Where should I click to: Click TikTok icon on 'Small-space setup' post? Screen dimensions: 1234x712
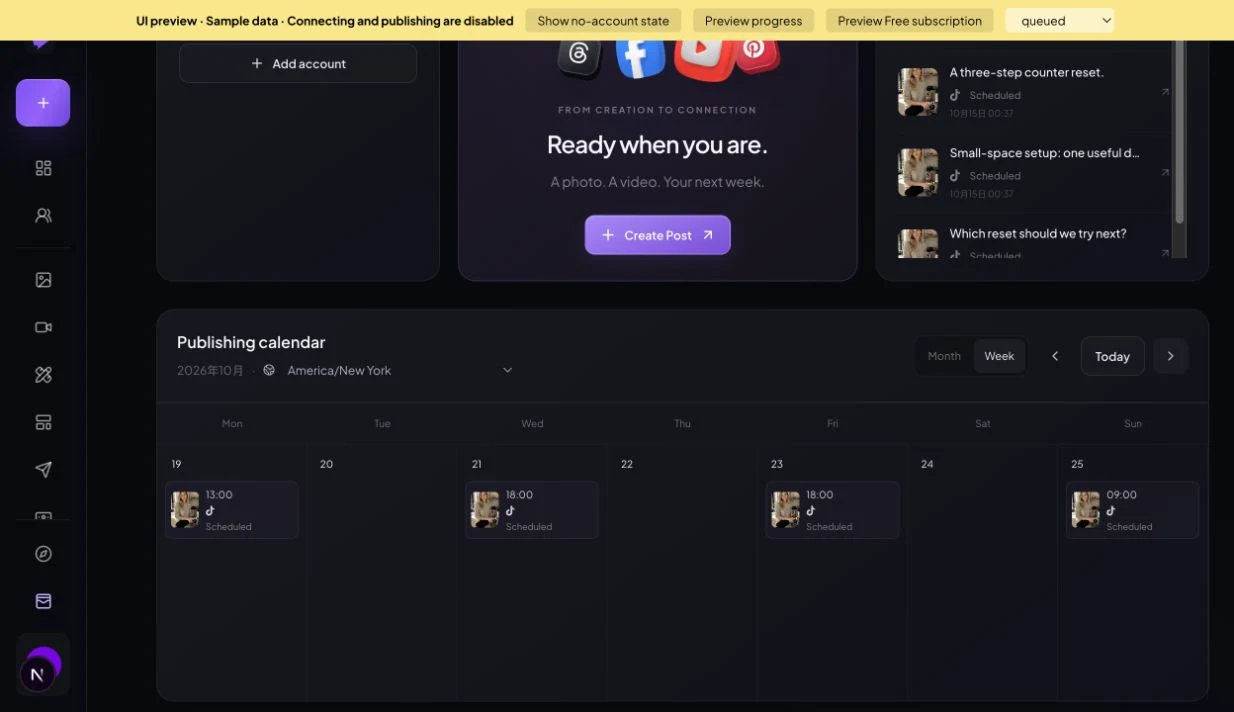[955, 175]
